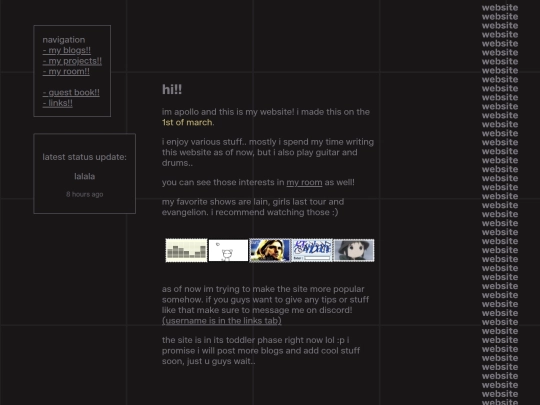Click the 'the site is in its toddler phase' paragraph
Screen dimensions: 540x405
pyautogui.click(x=261, y=351)
